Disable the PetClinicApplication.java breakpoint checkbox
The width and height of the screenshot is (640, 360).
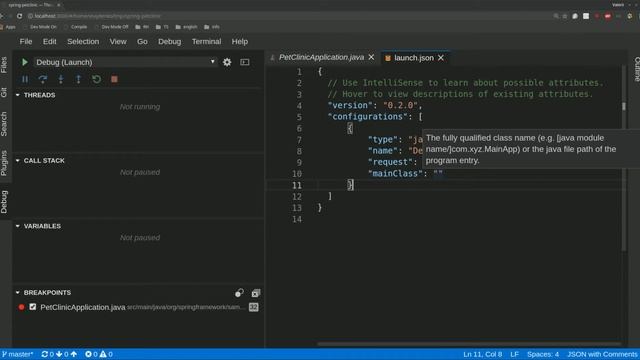[33, 307]
